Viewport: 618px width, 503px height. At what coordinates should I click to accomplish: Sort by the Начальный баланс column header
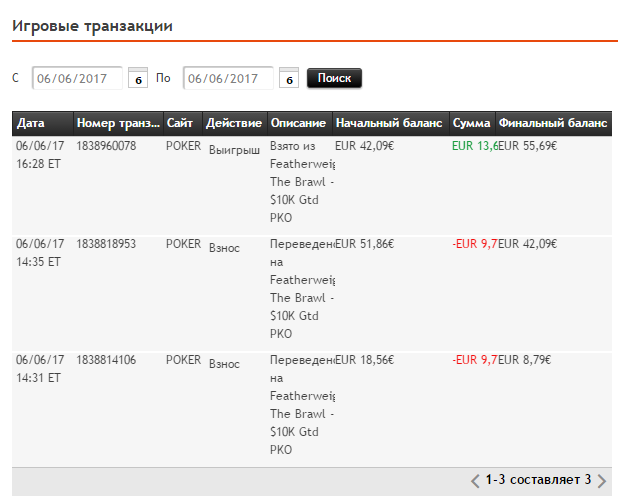(391, 123)
